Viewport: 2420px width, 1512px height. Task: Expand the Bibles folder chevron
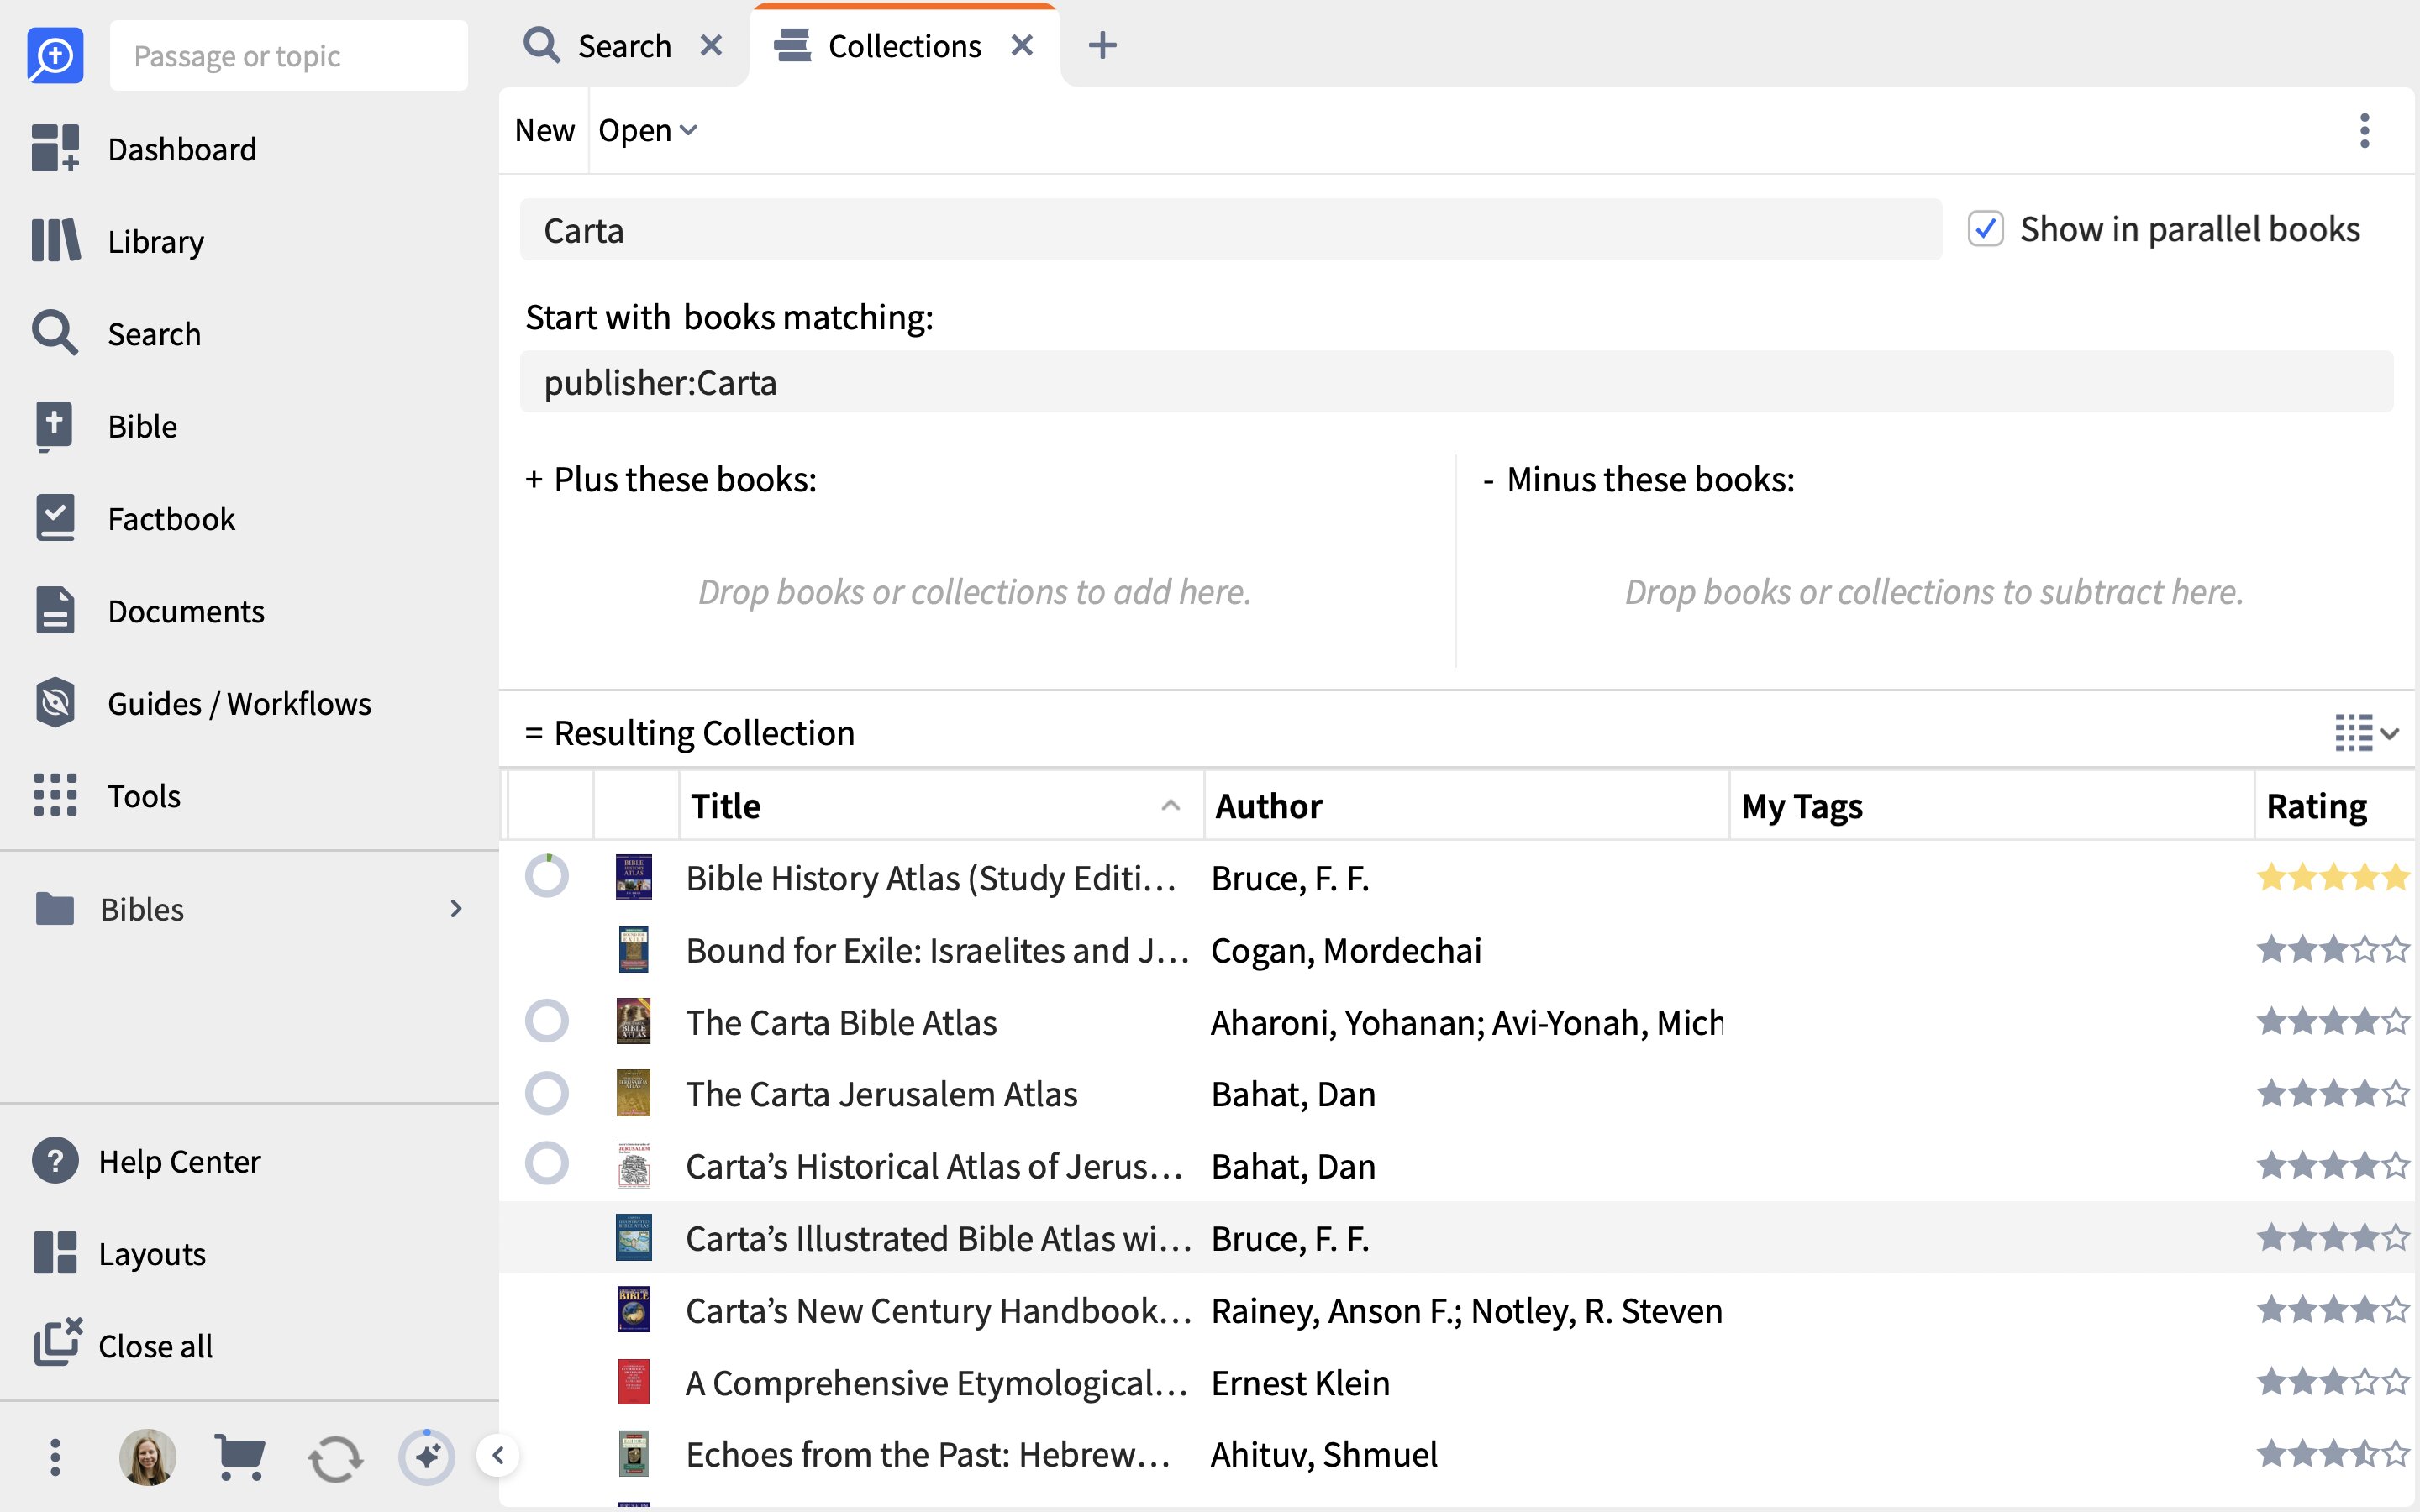tap(456, 909)
